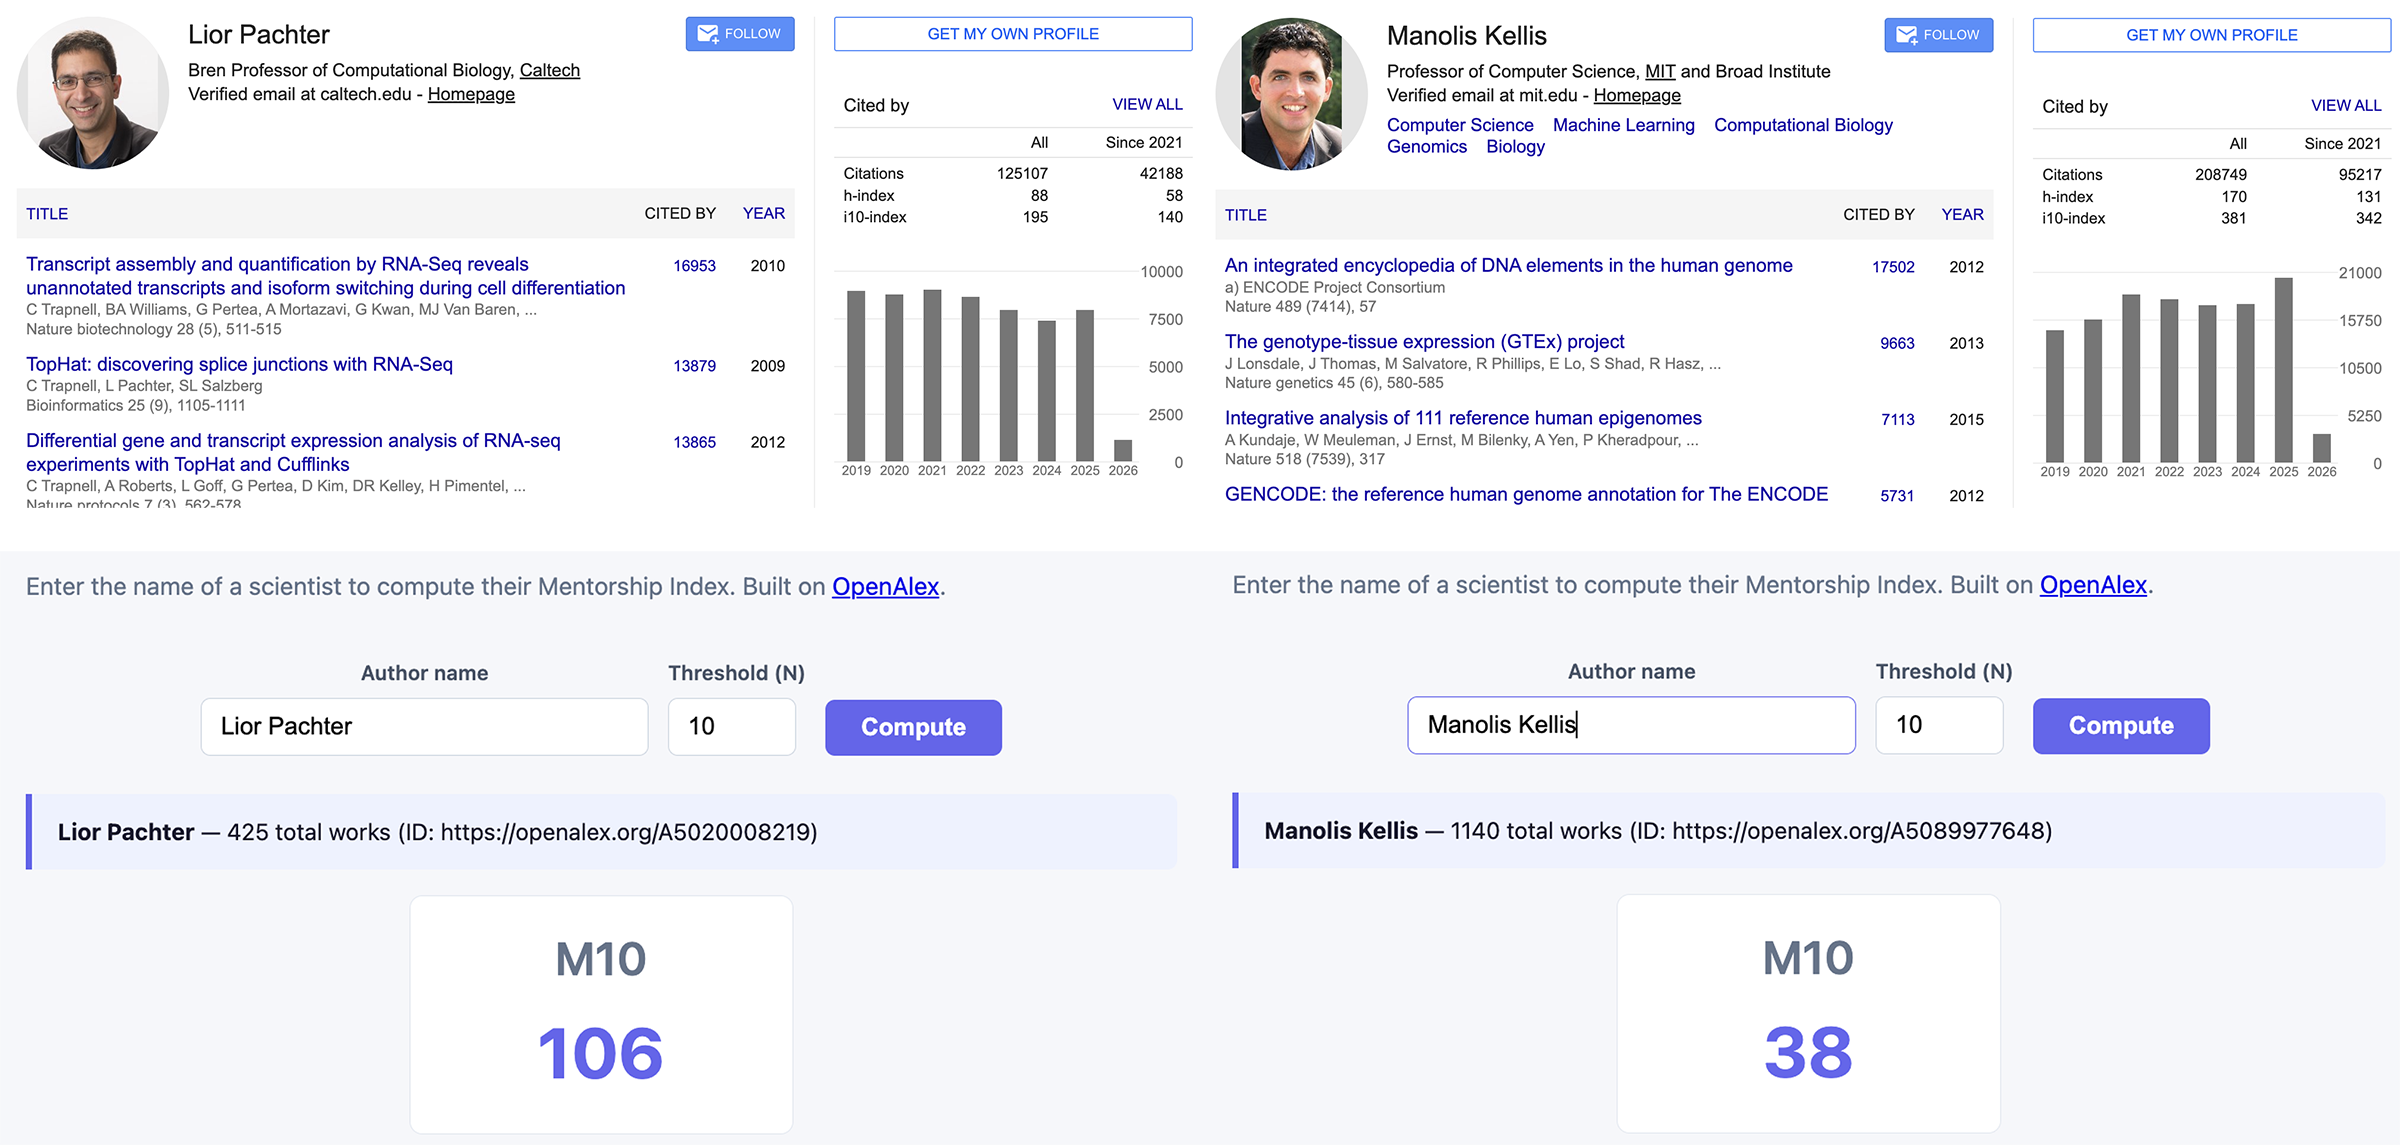Screen dimensions: 2400x1145
Task: Open citation count 17502 for ENCODE paper
Action: pos(1892,267)
